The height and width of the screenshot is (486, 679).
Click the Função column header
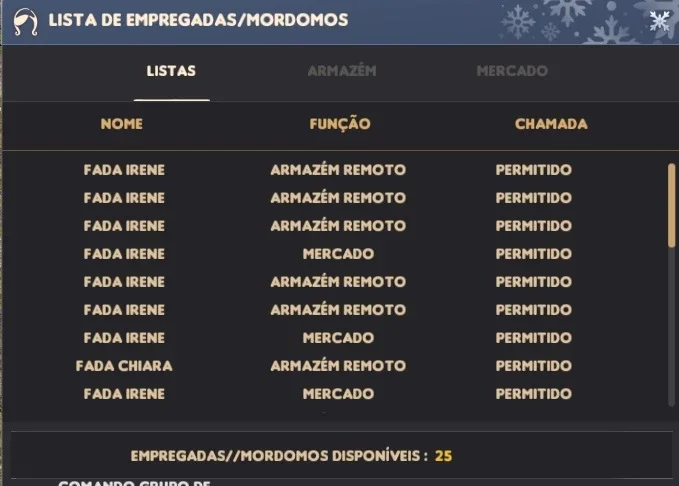pos(340,124)
